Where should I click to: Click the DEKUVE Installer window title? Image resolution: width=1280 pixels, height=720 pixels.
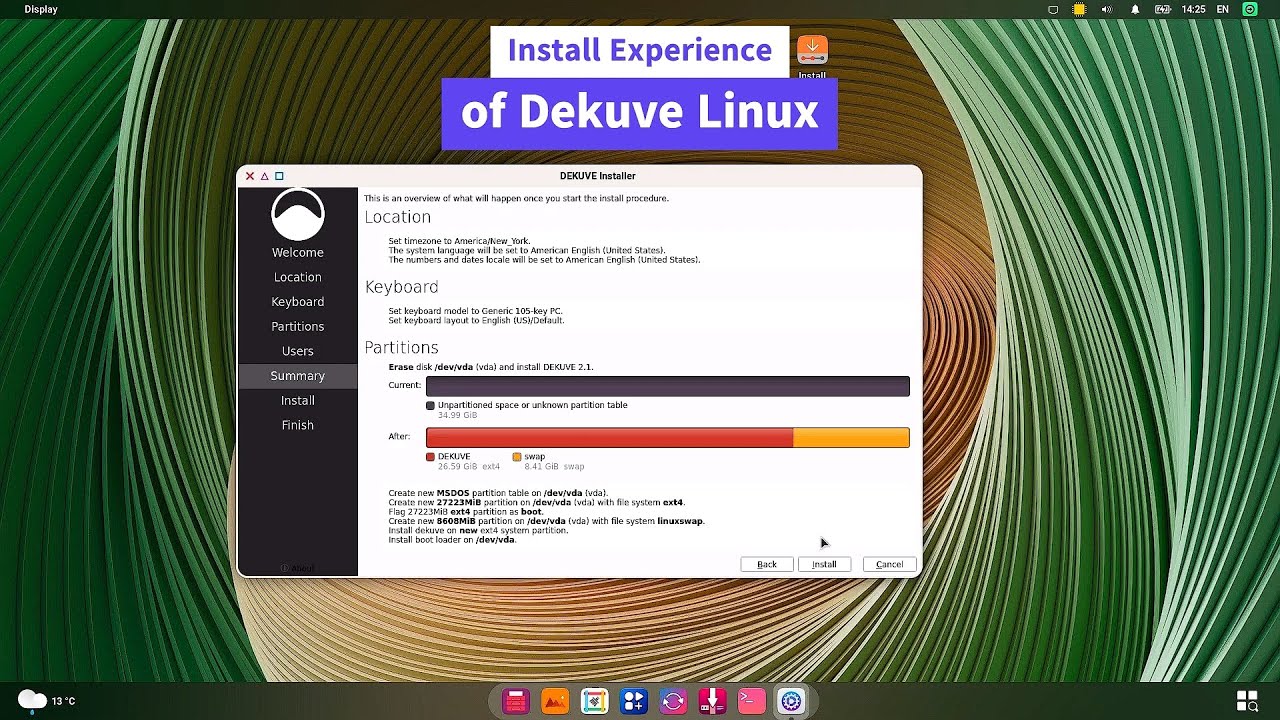pos(598,176)
